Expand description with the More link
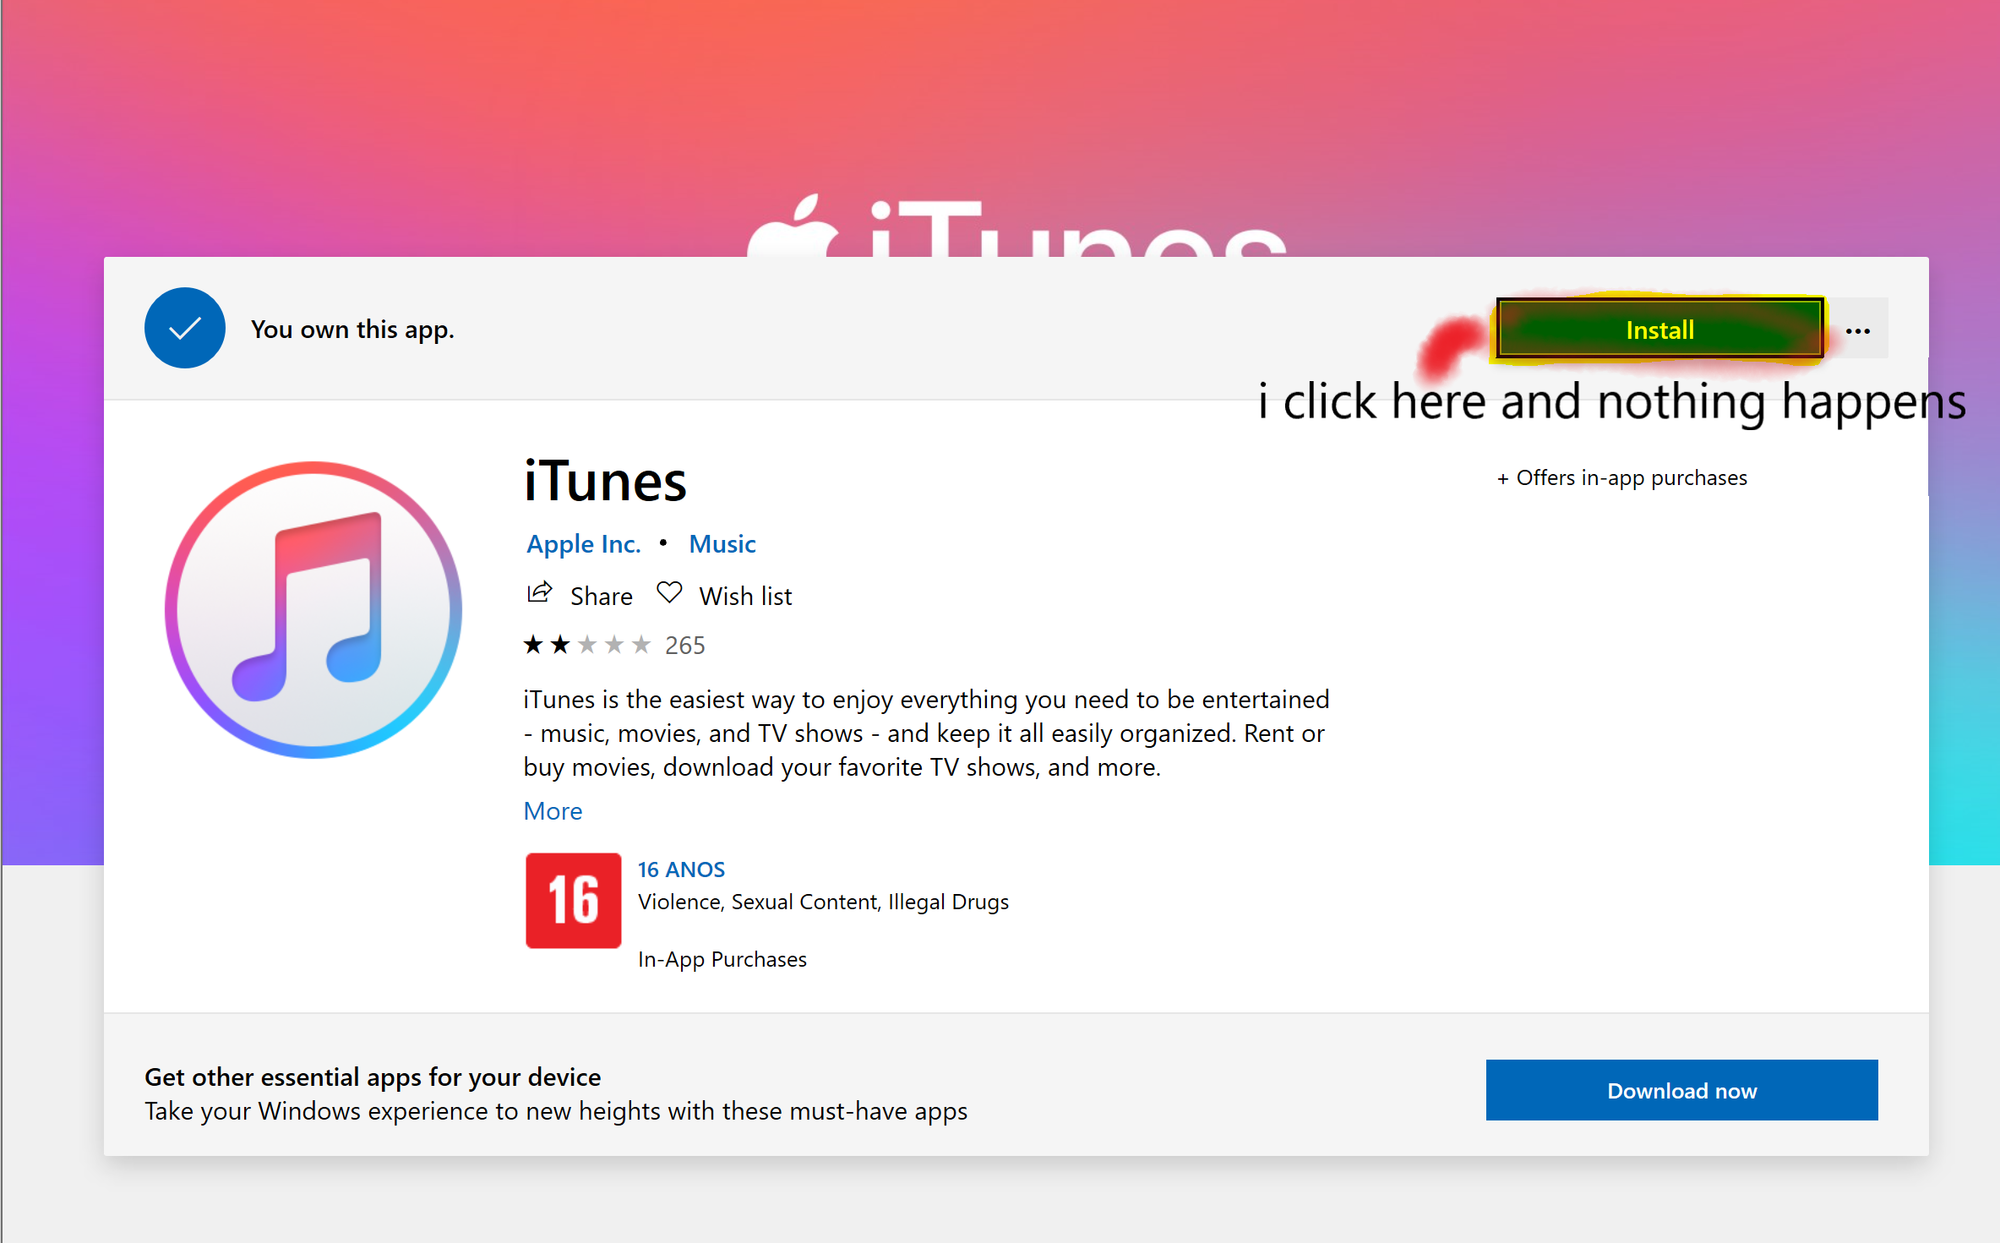Viewport: 2000px width, 1243px height. tap(552, 811)
